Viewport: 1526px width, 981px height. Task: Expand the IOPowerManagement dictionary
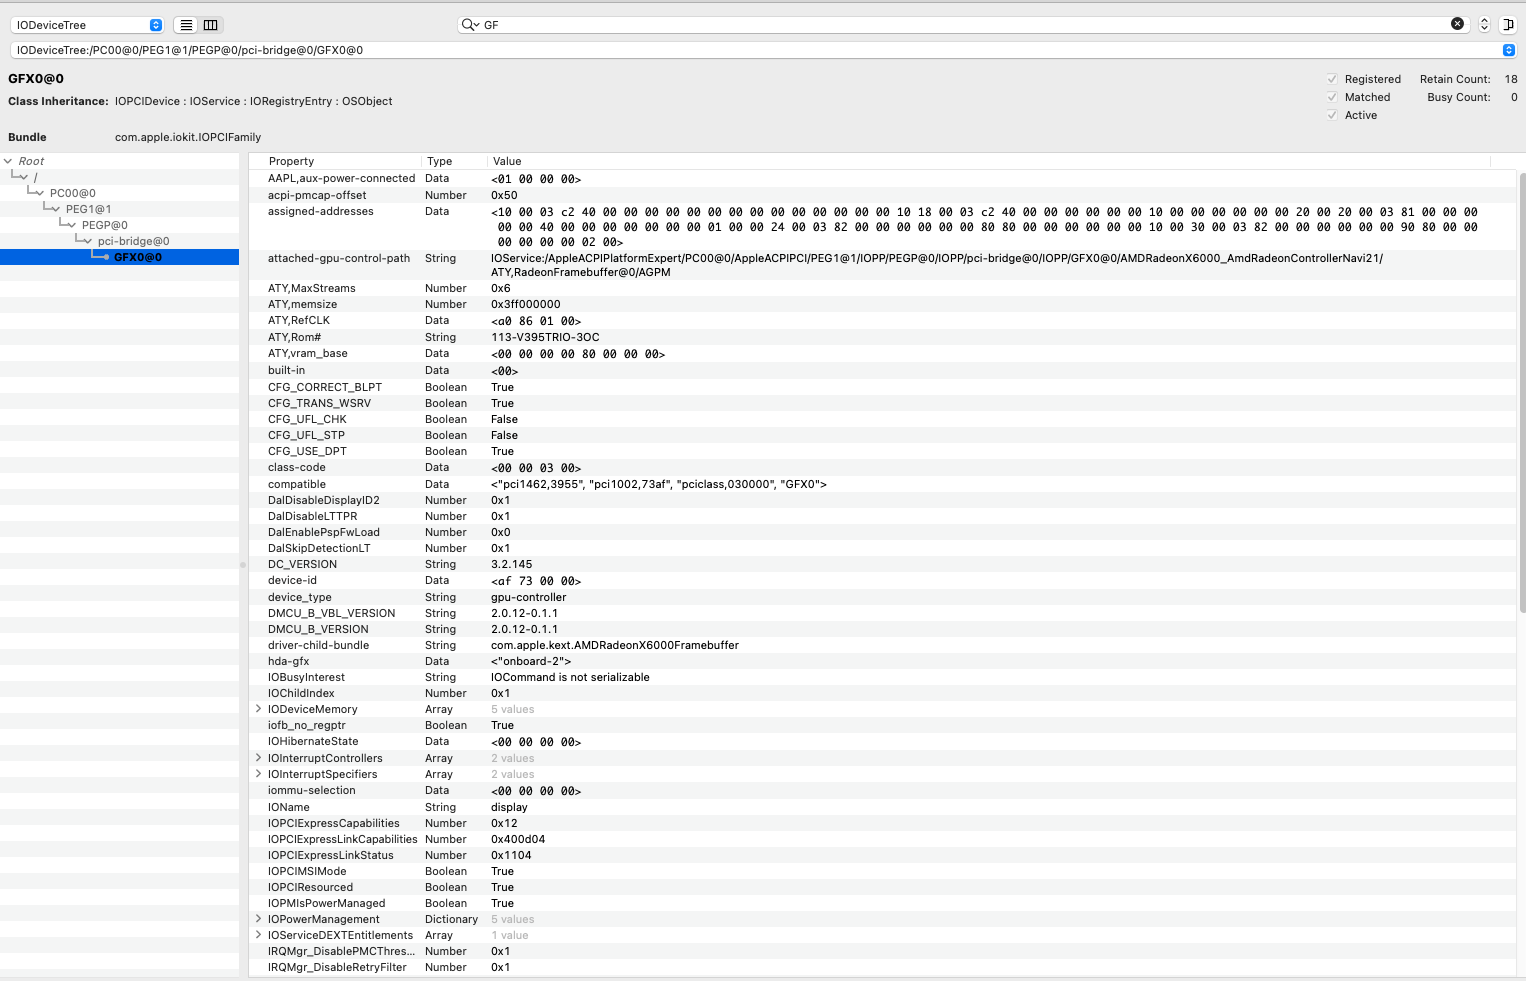[259, 919]
